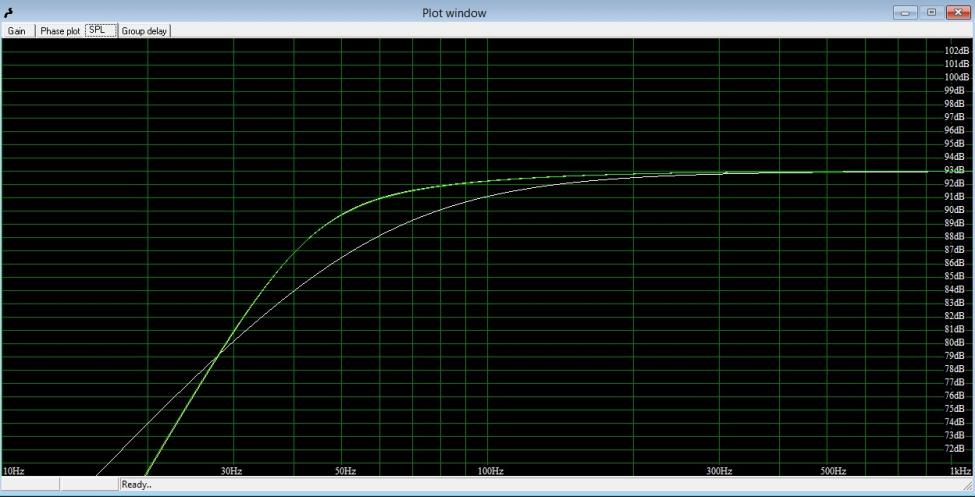
Task: Switch to the Gain tab
Action: [x=17, y=30]
